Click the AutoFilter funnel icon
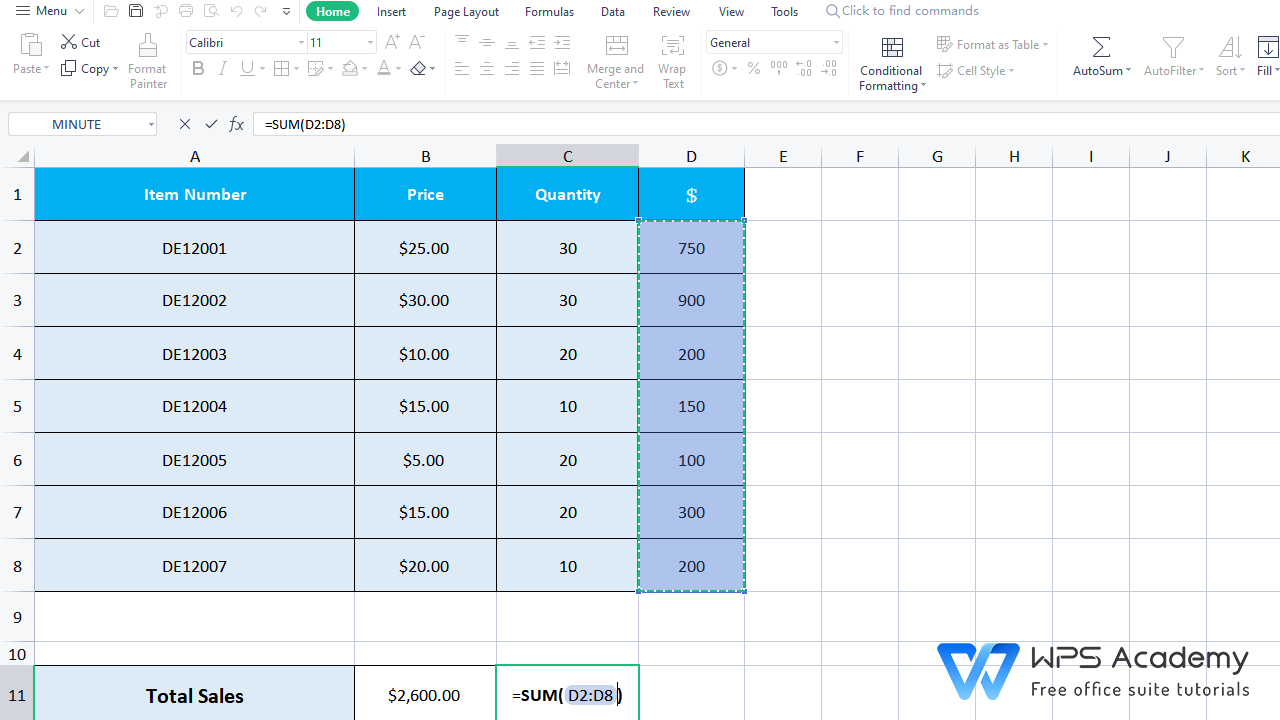1280x720 pixels. 1173,47
